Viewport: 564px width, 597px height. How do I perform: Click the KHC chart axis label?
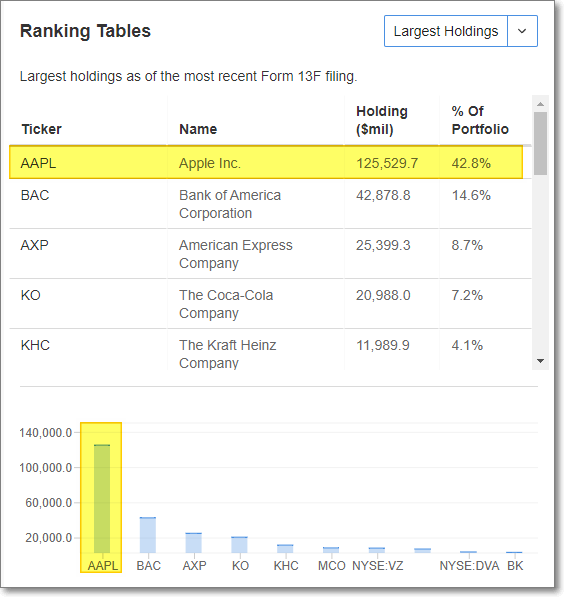[286, 566]
